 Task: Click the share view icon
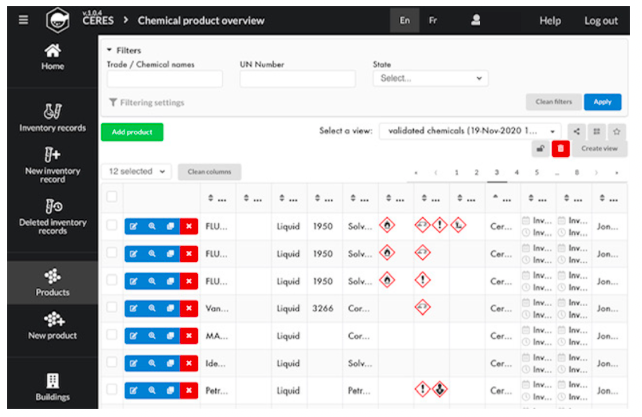577,131
